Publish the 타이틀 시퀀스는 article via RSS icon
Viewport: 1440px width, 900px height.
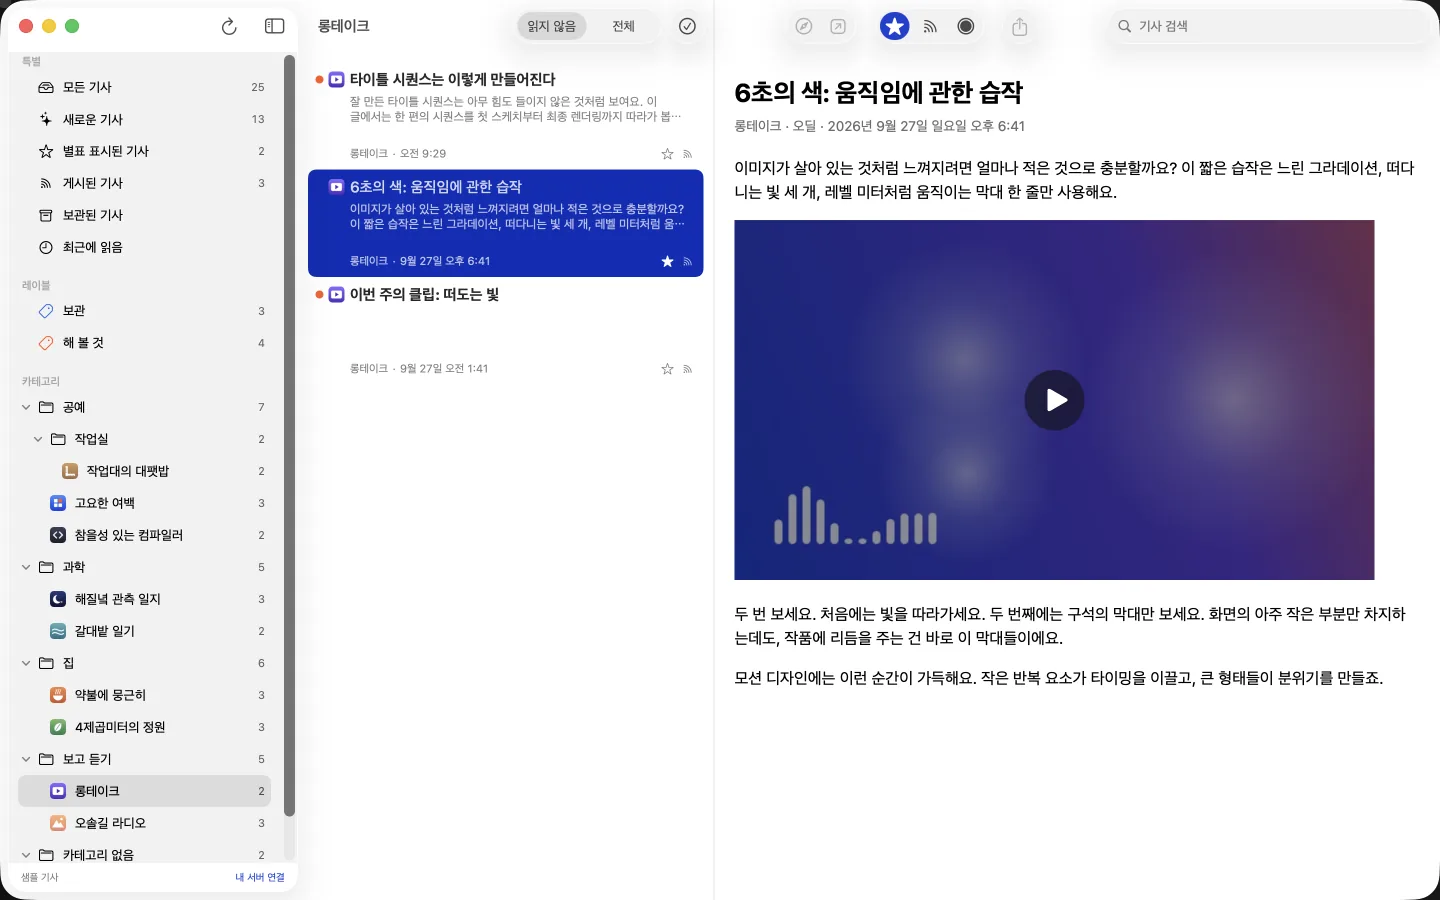coord(687,154)
